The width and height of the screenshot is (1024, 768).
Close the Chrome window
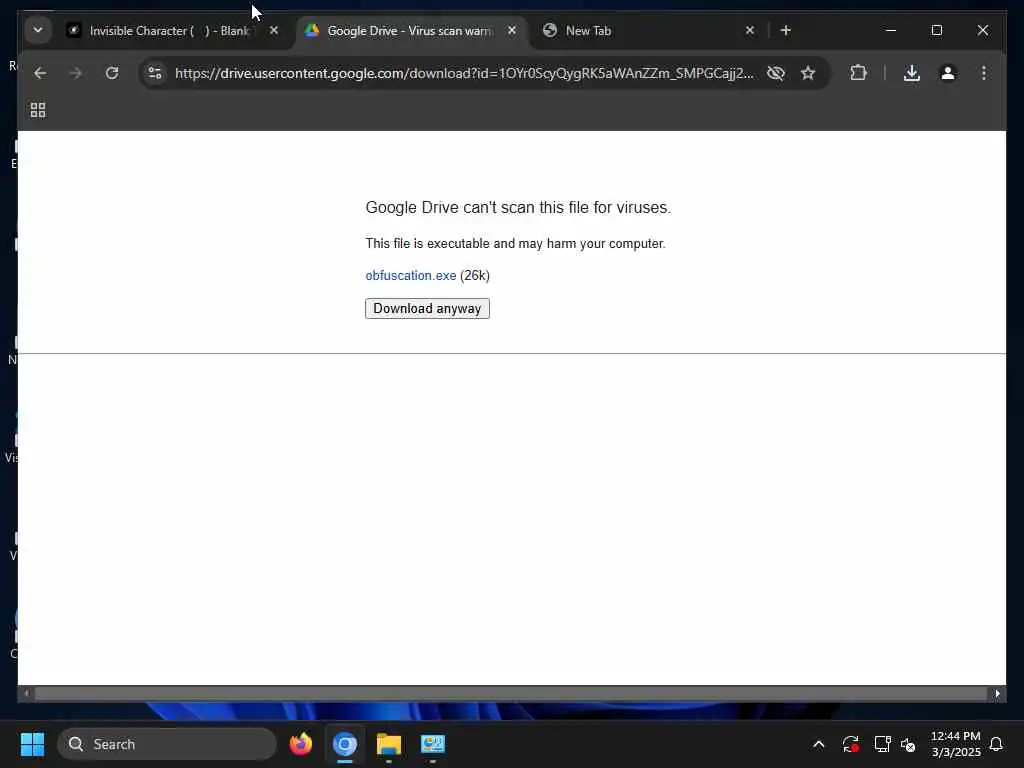[x=982, y=30]
